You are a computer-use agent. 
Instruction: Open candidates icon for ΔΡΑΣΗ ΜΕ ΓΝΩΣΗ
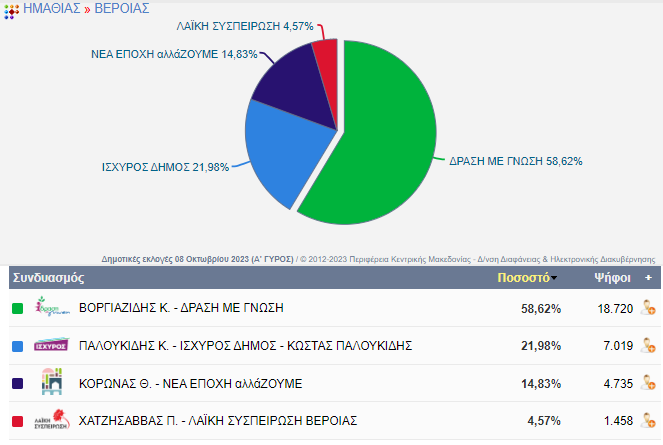click(x=648, y=308)
